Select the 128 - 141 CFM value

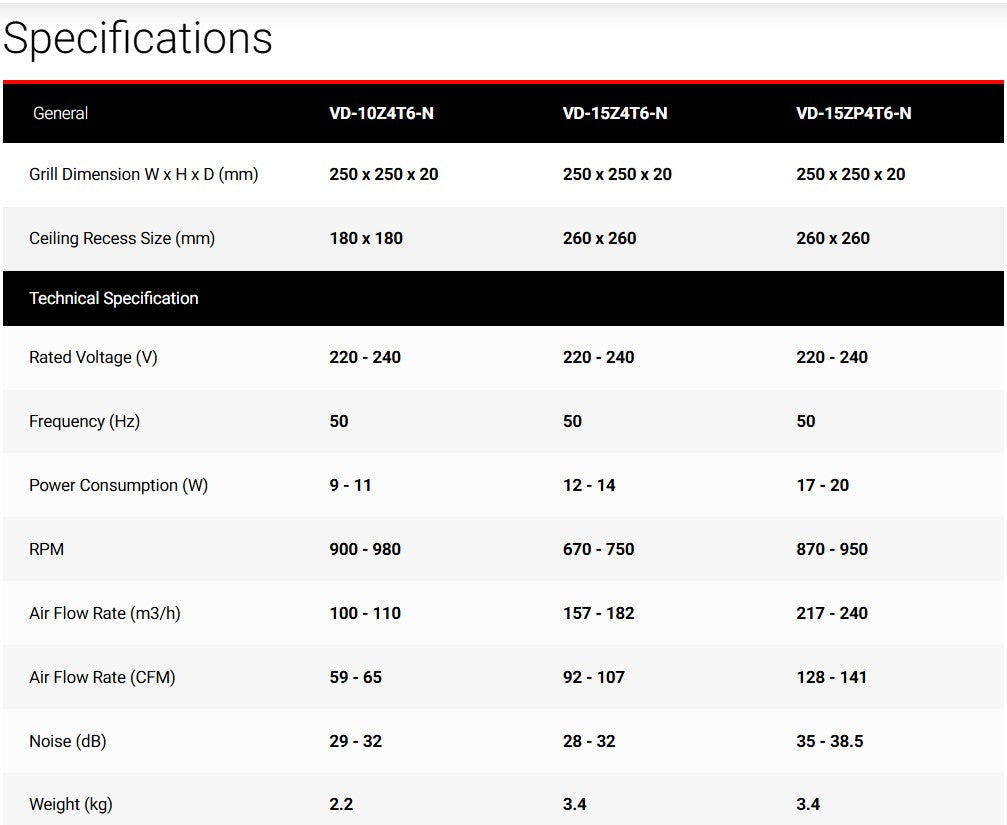[831, 677]
